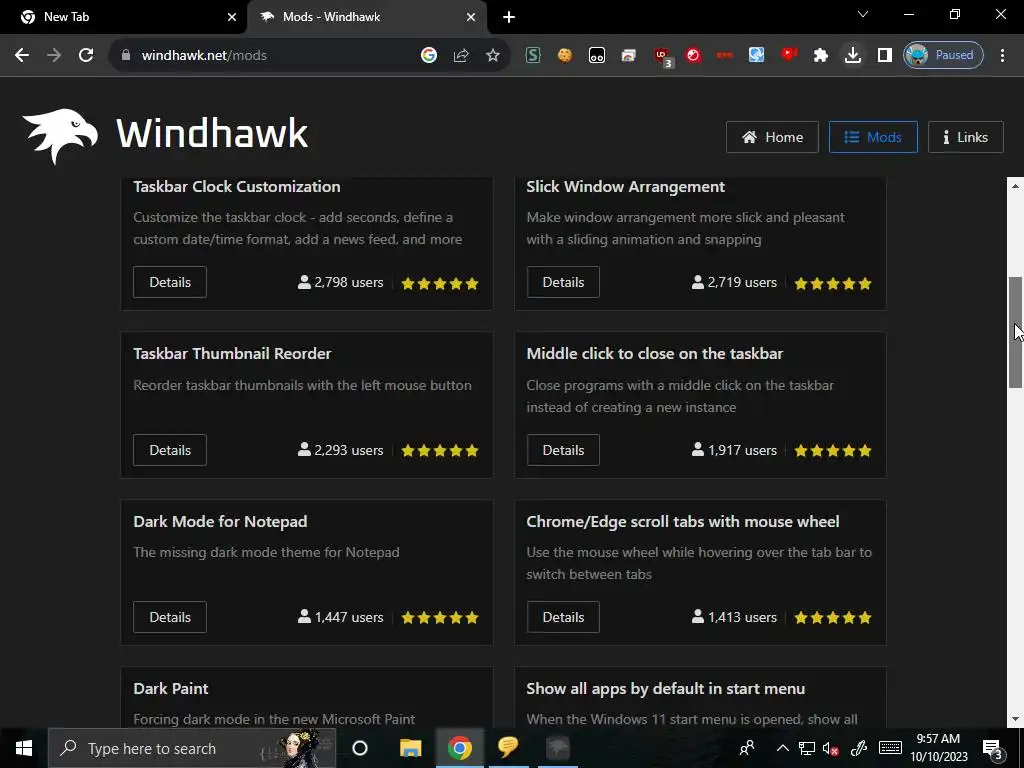Open Cortana circle on taskbar
This screenshot has height=768, width=1024.
point(360,748)
